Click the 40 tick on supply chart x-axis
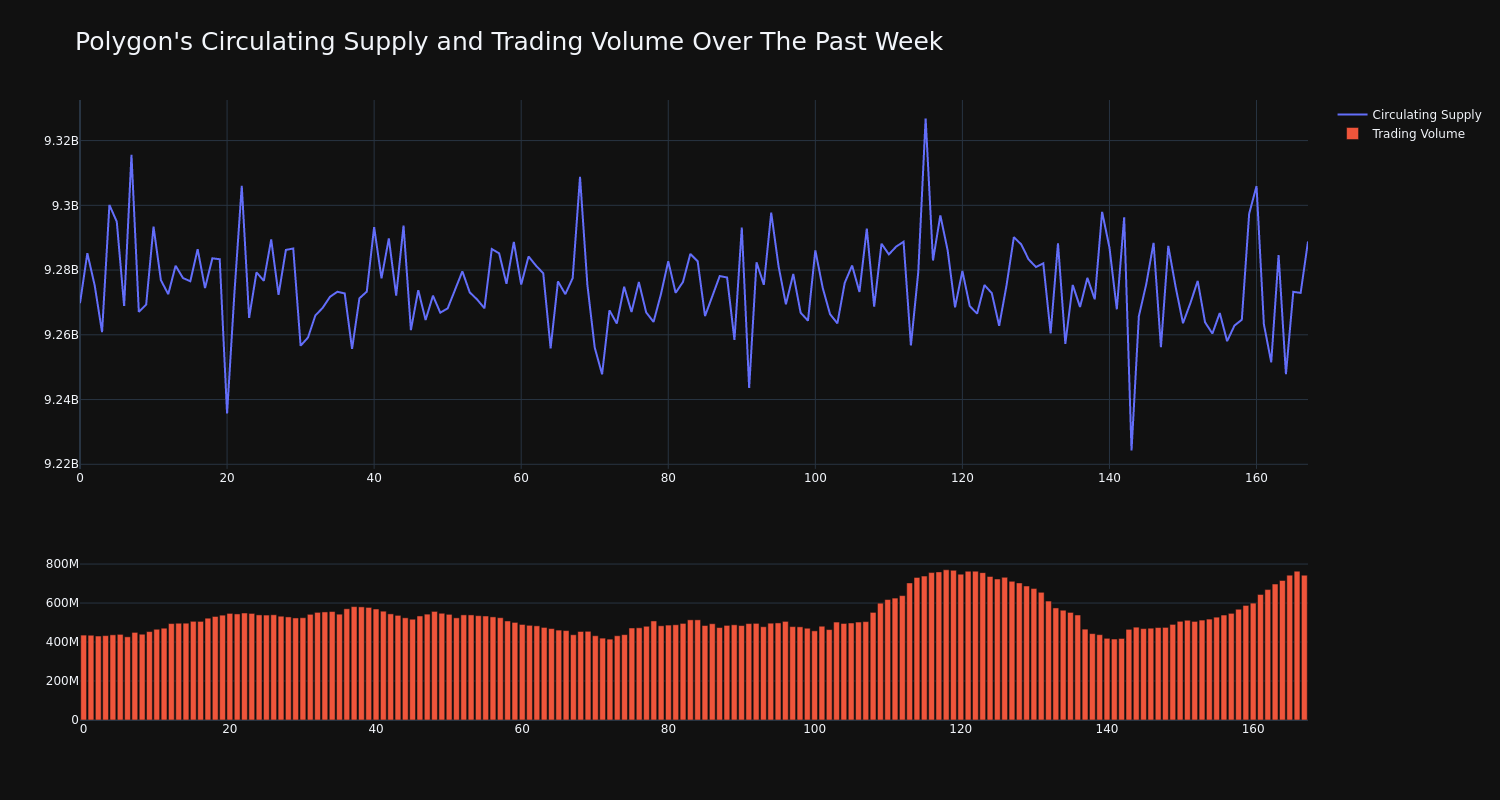Screen dimensions: 1500x800 point(374,478)
